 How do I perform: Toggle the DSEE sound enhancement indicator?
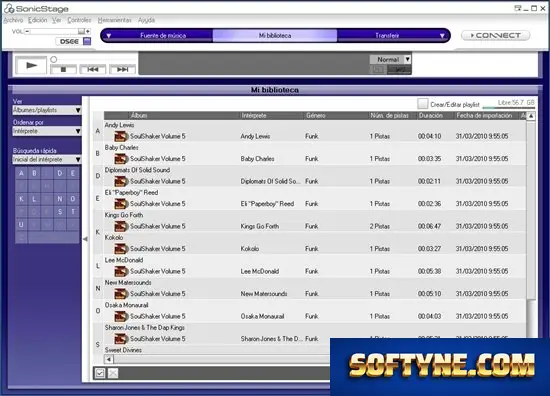click(x=87, y=41)
